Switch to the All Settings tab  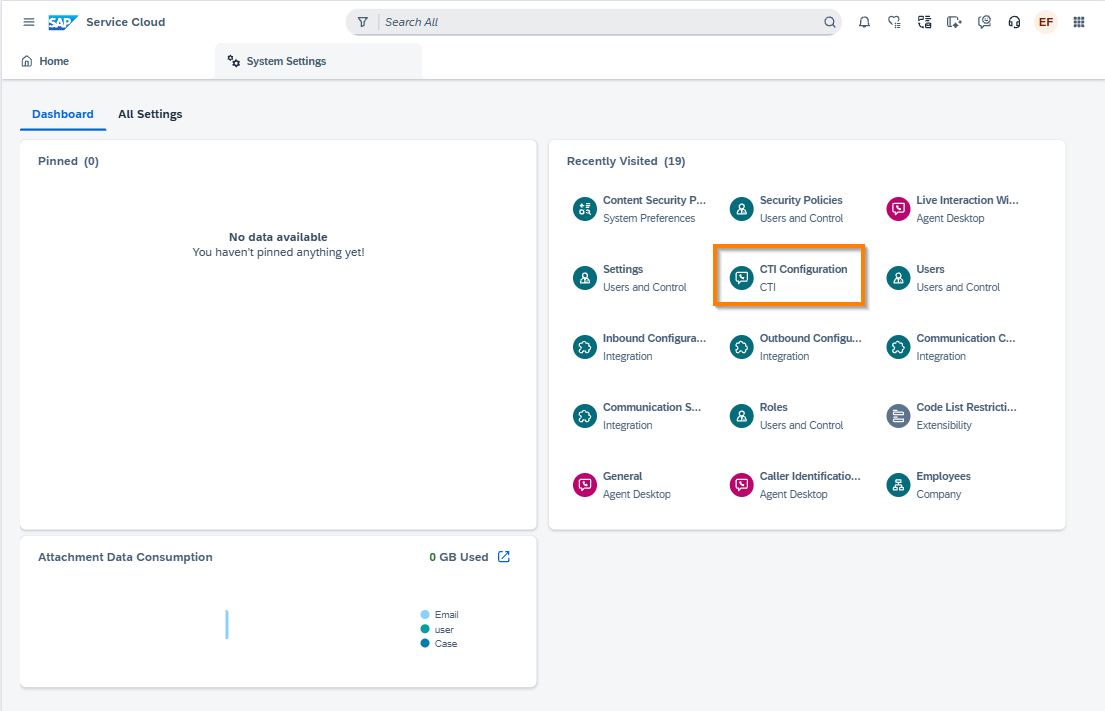coord(150,114)
